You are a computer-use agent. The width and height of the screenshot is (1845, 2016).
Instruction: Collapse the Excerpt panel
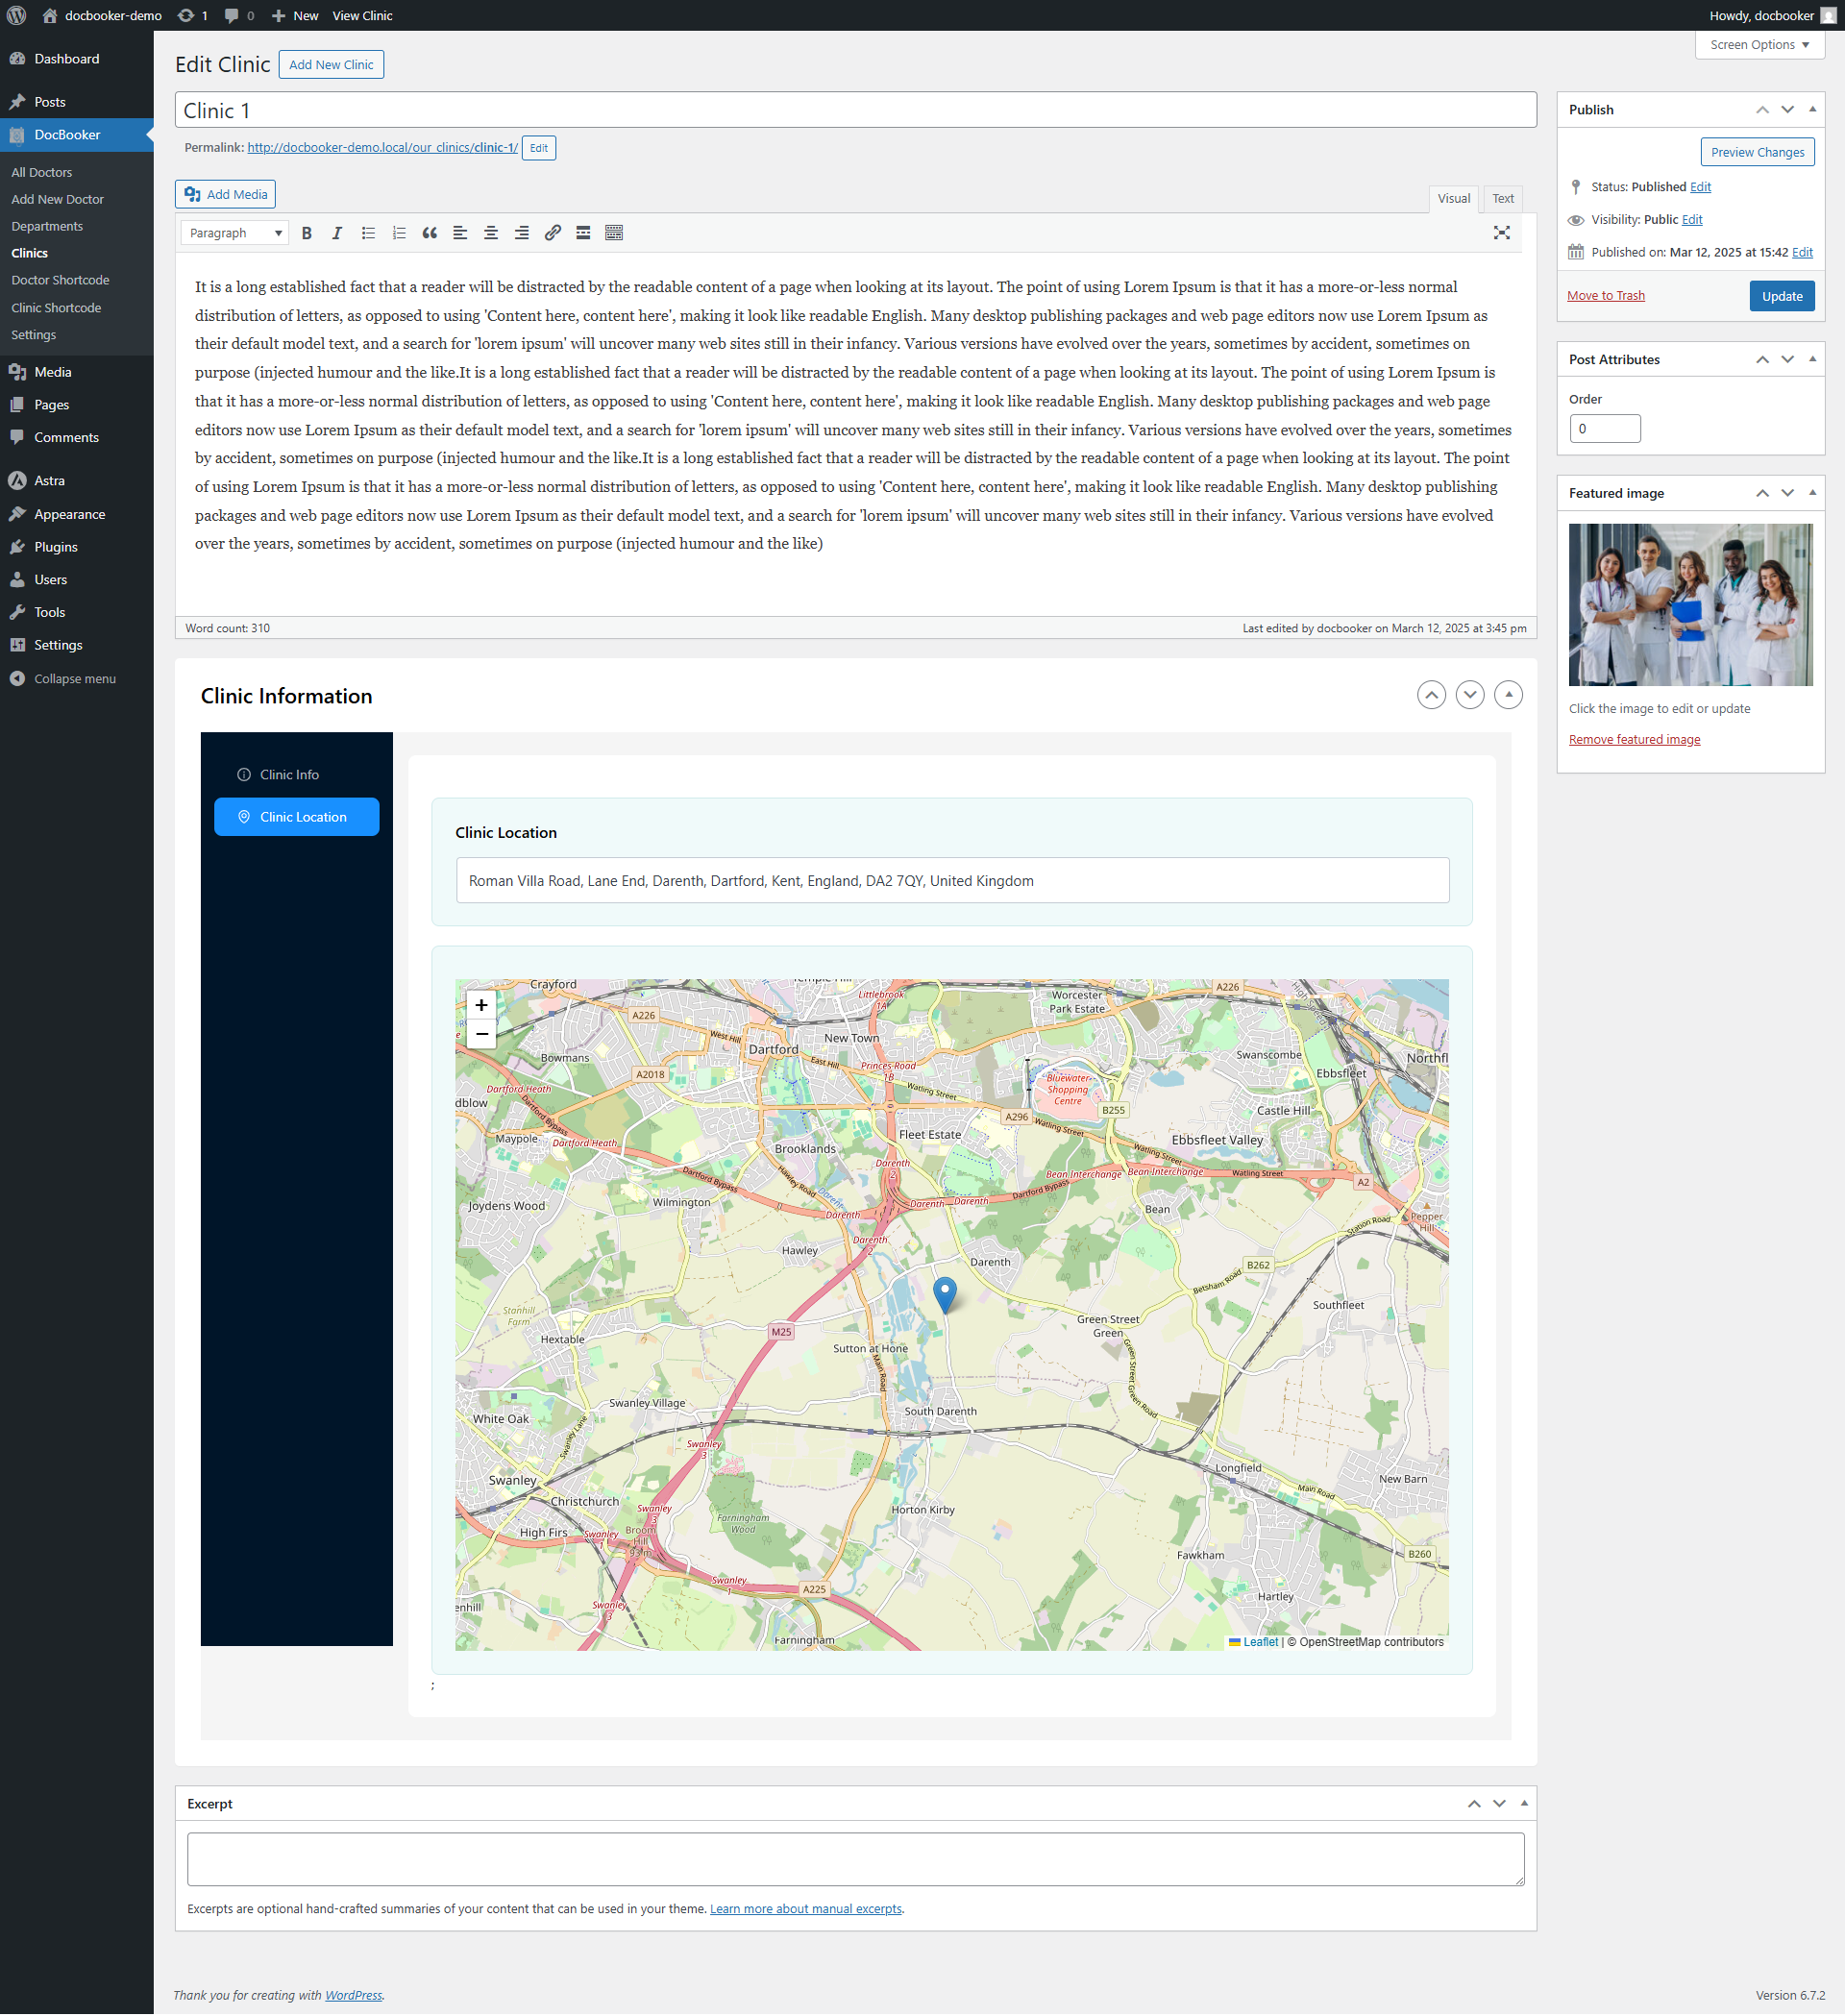coord(1524,1805)
